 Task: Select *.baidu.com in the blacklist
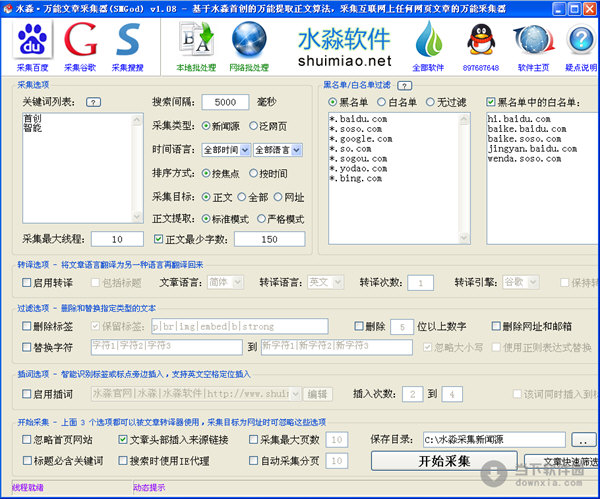[358, 119]
